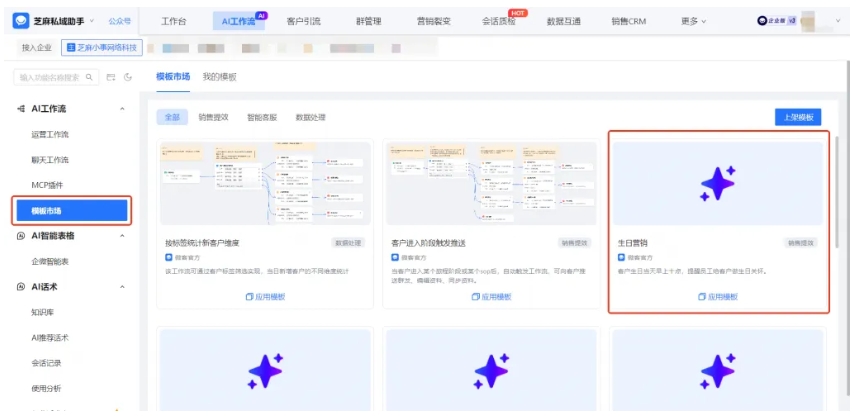
Task: Open the user account dropdown arrow
Action: click(838, 21)
